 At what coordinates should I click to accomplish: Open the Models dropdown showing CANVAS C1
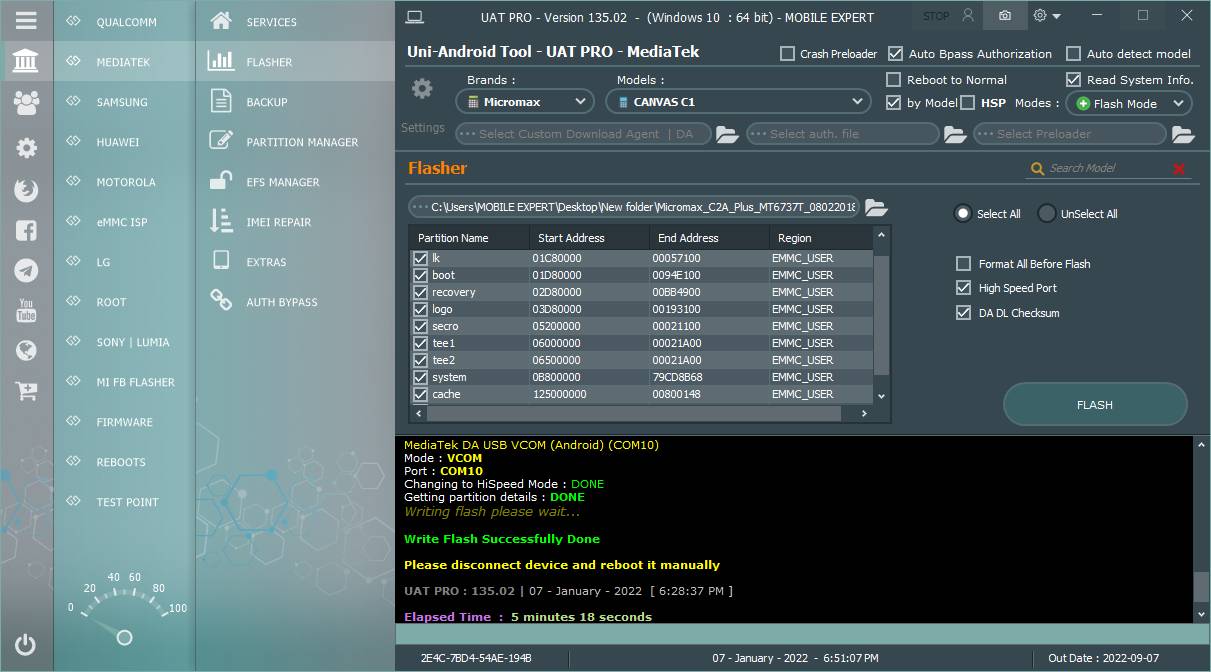(x=738, y=101)
